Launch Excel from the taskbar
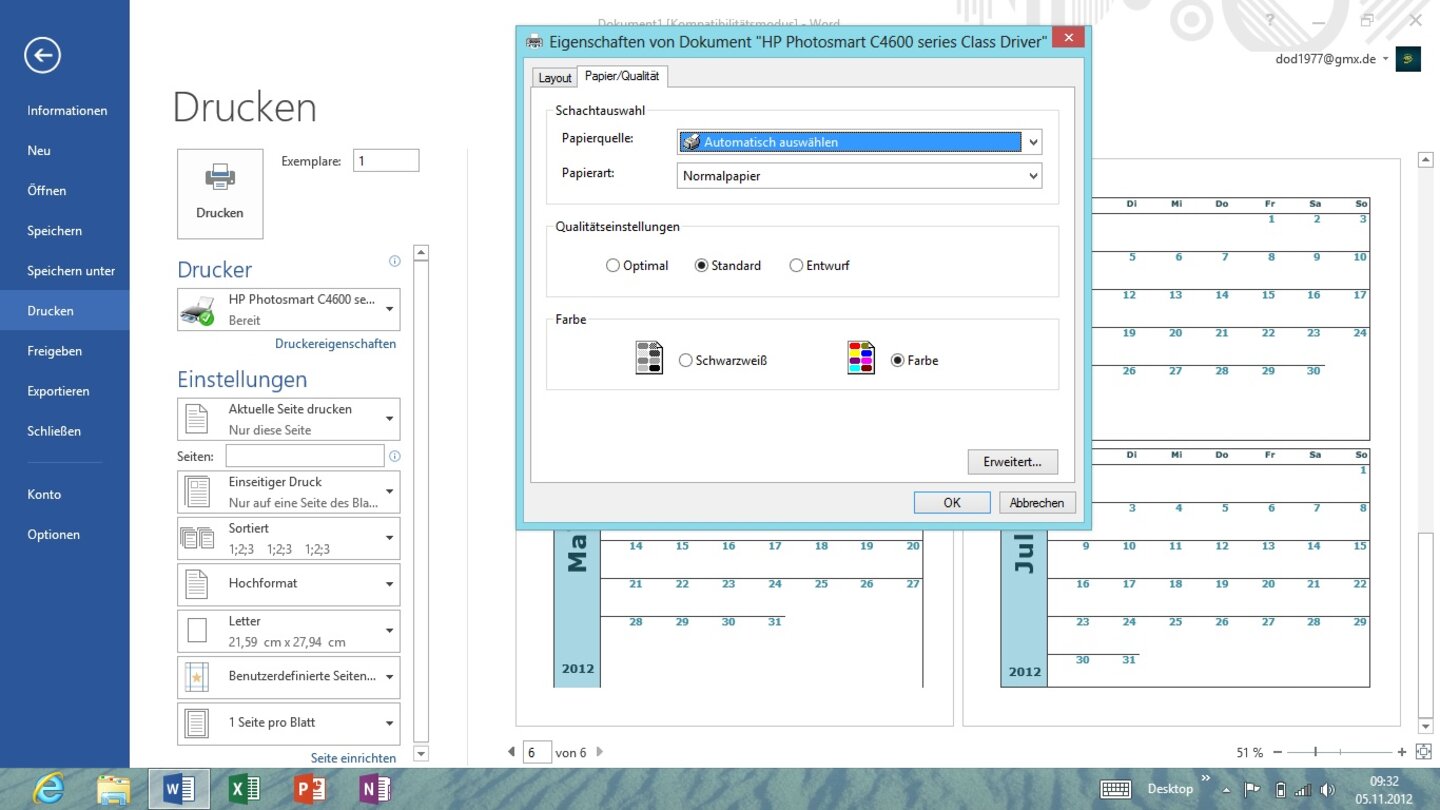The image size is (1440, 810). [244, 789]
